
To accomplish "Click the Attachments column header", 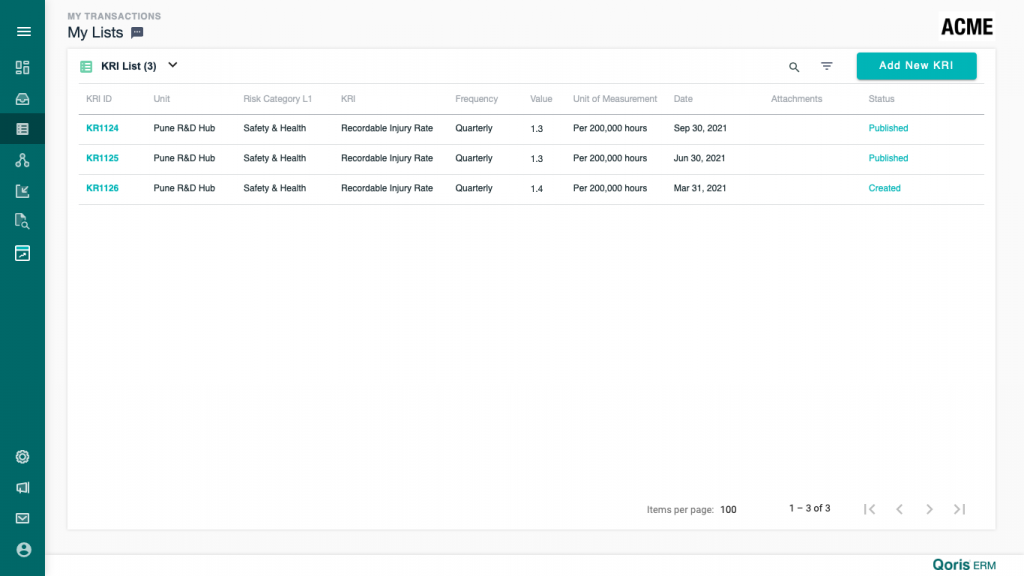I will click(796, 99).
